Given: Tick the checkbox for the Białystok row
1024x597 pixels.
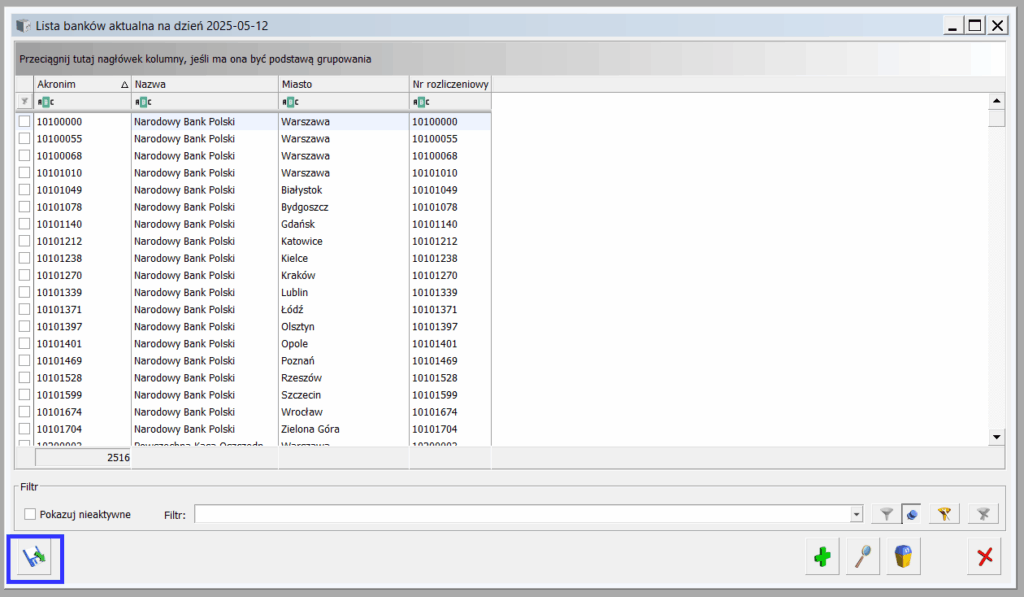Looking at the screenshot, I should pyautogui.click(x=24, y=190).
